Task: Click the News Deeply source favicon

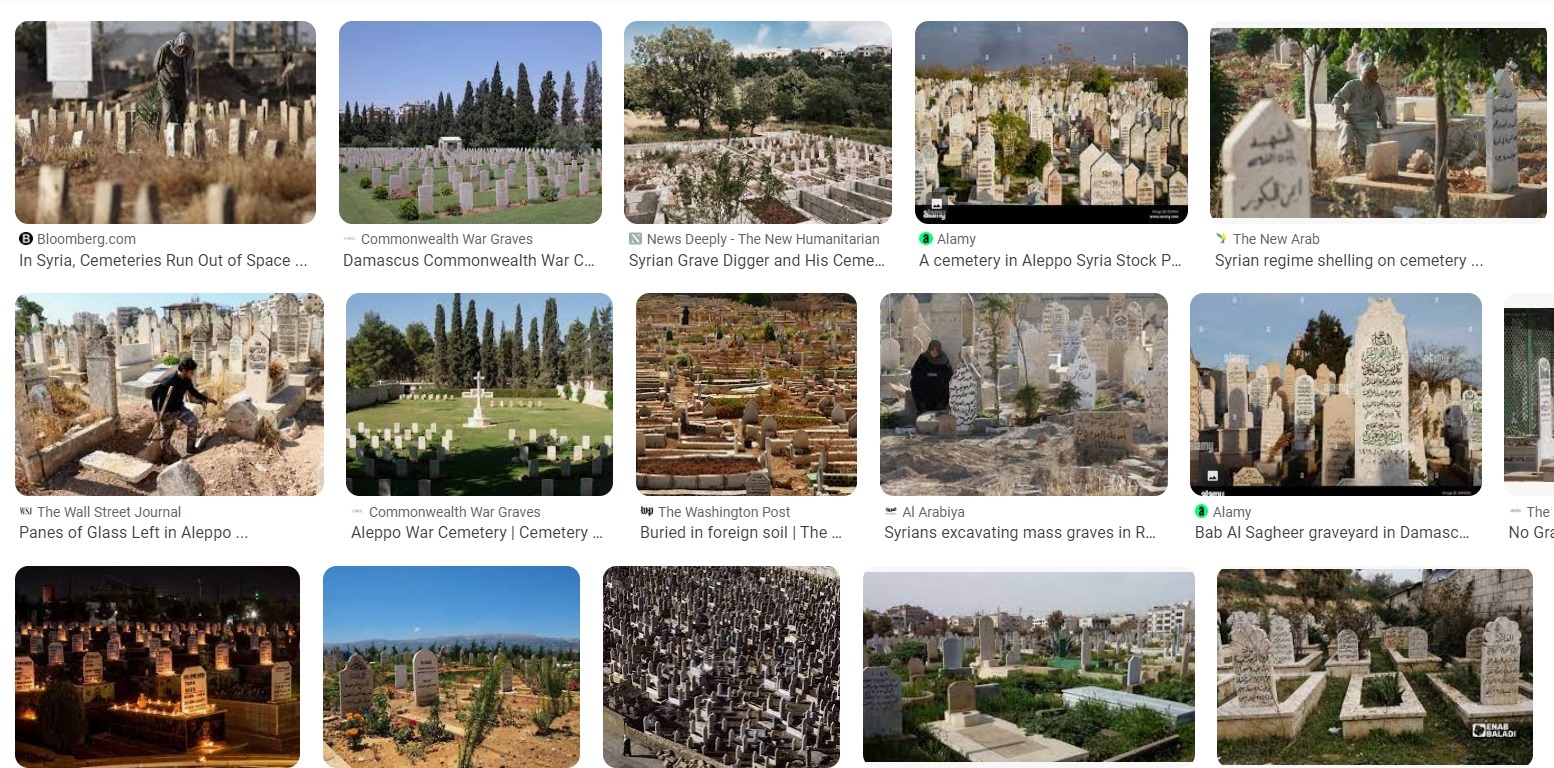Action: [635, 239]
